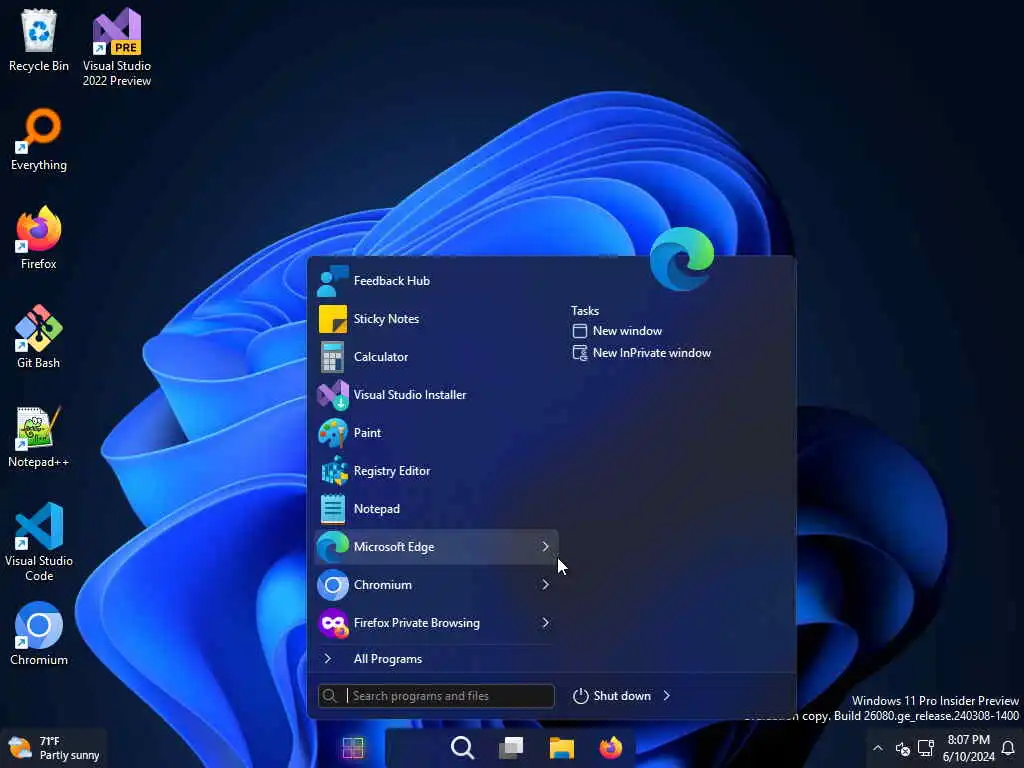Viewport: 1024px width, 768px height.
Task: Select Chromium in the start menu list
Action: point(436,584)
